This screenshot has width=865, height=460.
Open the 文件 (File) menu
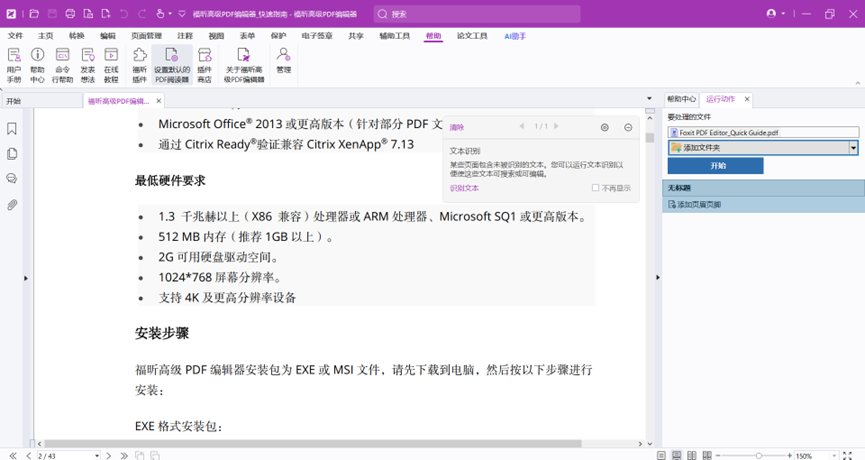(x=15, y=36)
